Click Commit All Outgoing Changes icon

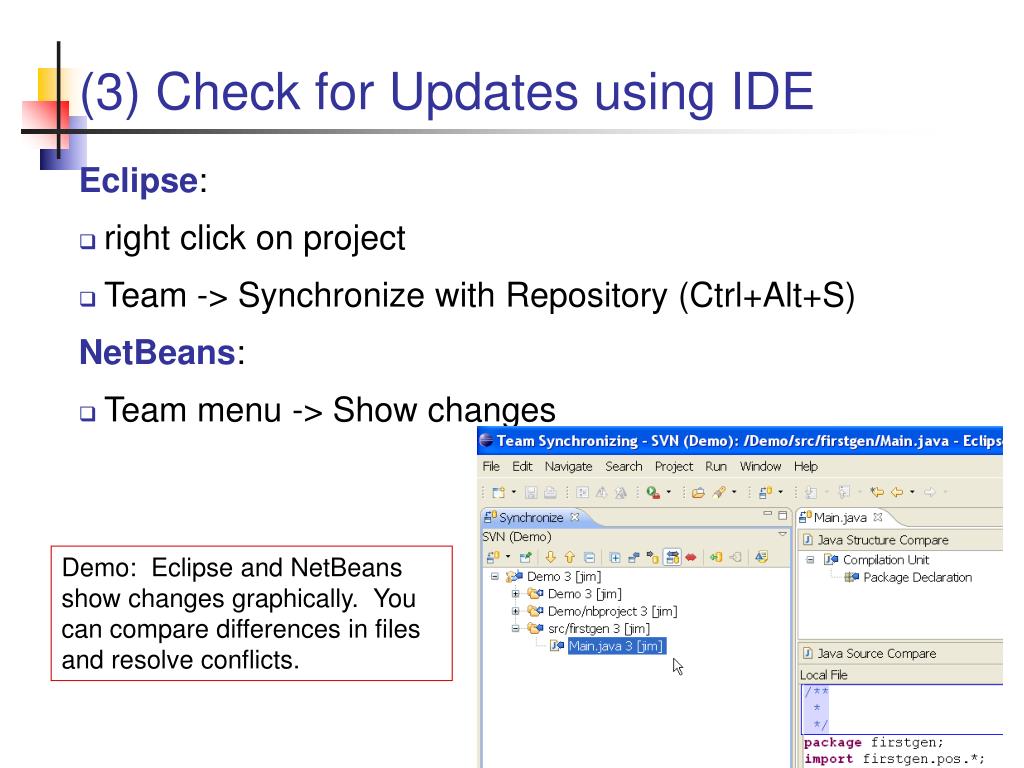coord(735,557)
